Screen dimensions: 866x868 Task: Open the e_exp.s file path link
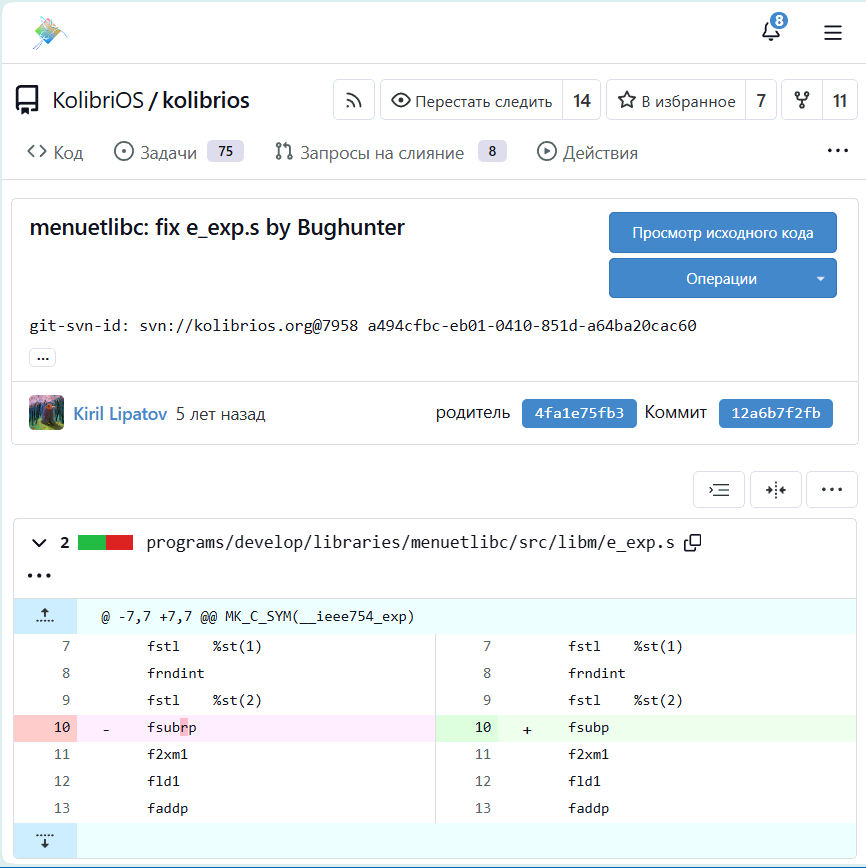(x=410, y=542)
